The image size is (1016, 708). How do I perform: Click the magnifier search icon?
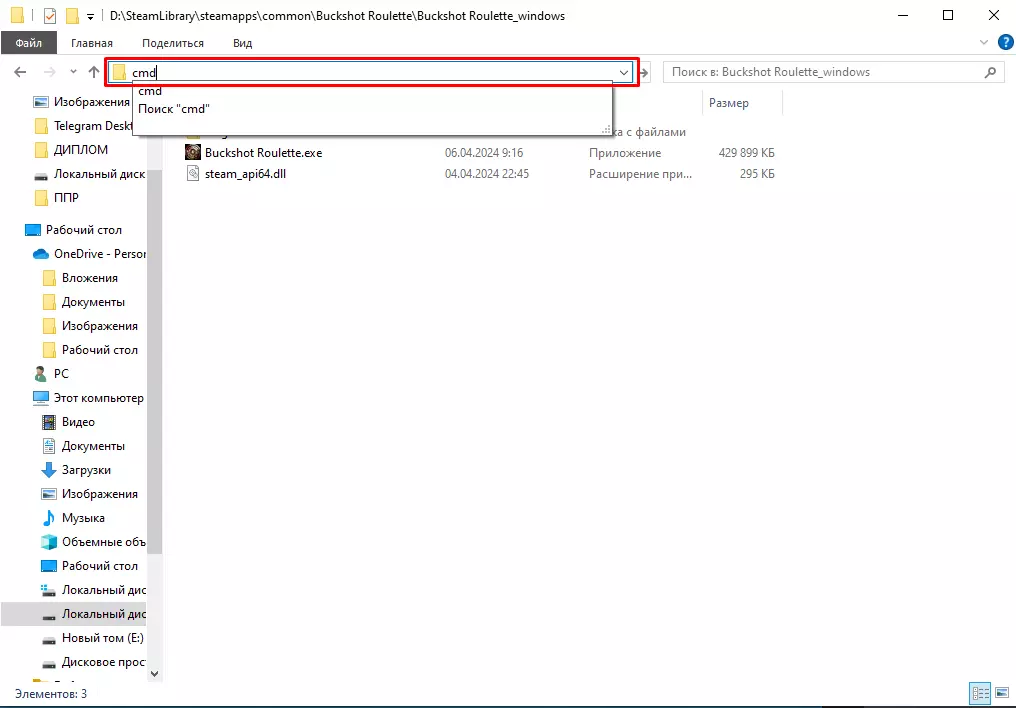click(x=990, y=72)
